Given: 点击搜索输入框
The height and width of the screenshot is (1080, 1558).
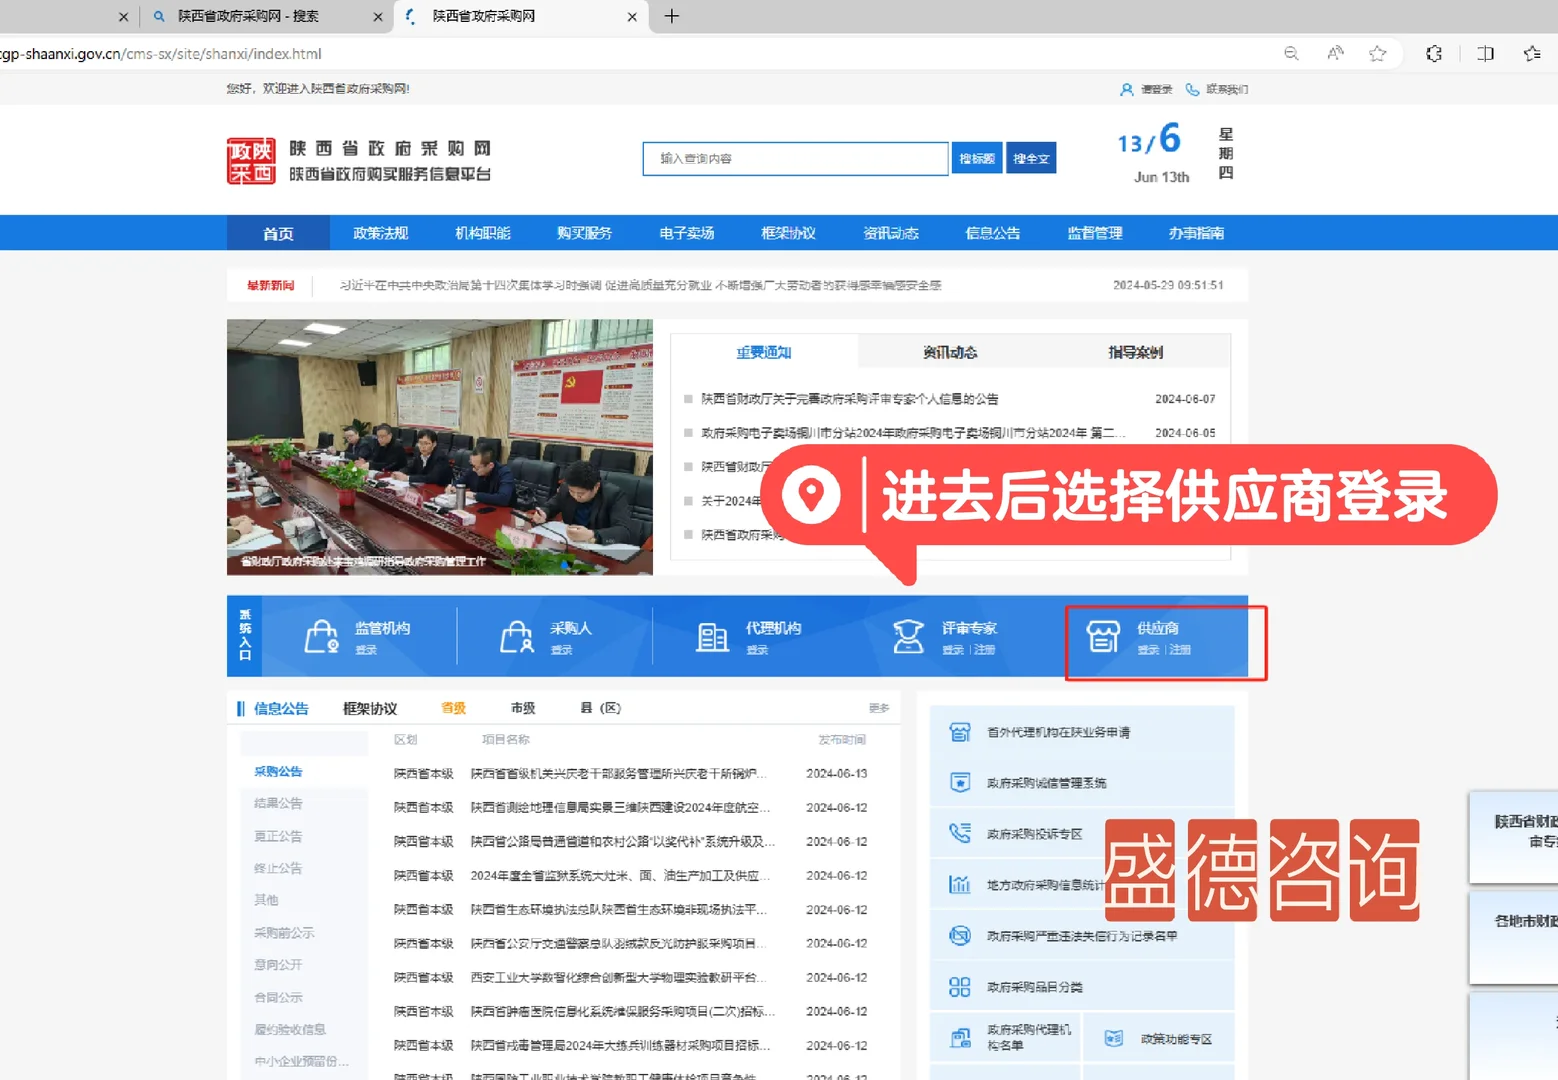Looking at the screenshot, I should click(795, 157).
